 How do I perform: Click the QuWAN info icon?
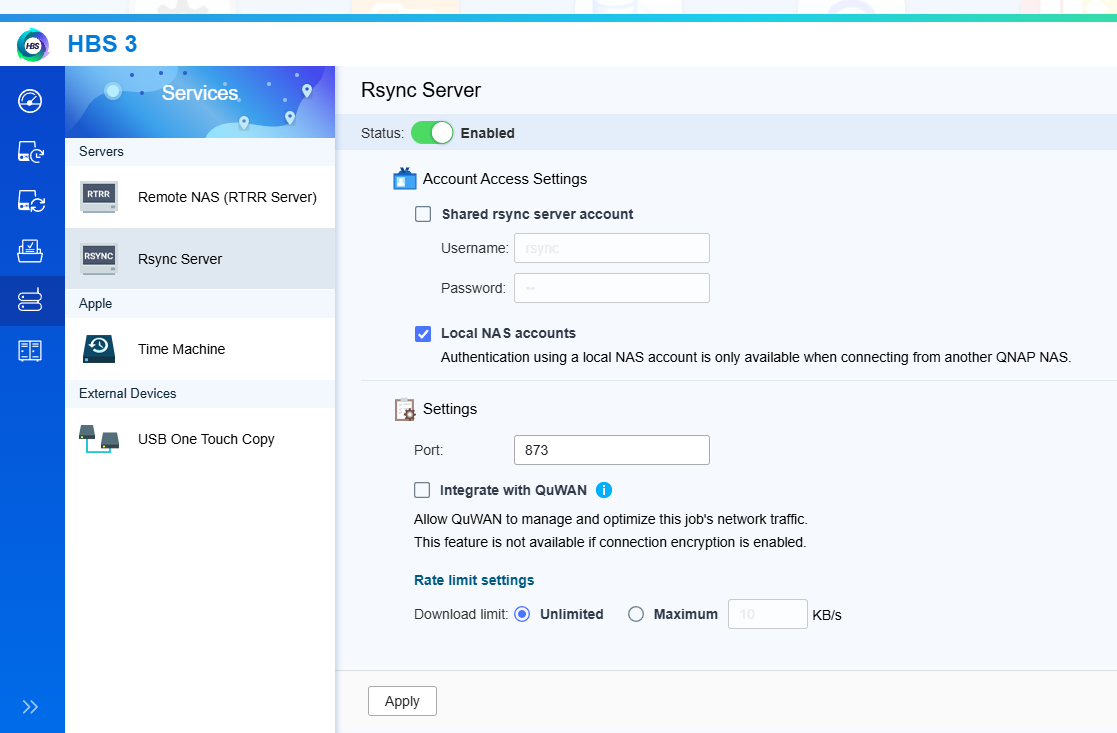604,490
